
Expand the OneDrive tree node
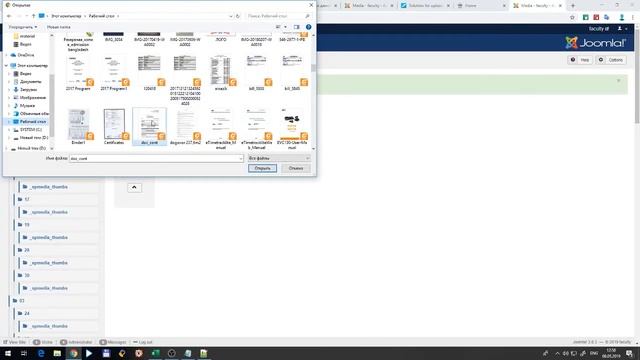6,55
